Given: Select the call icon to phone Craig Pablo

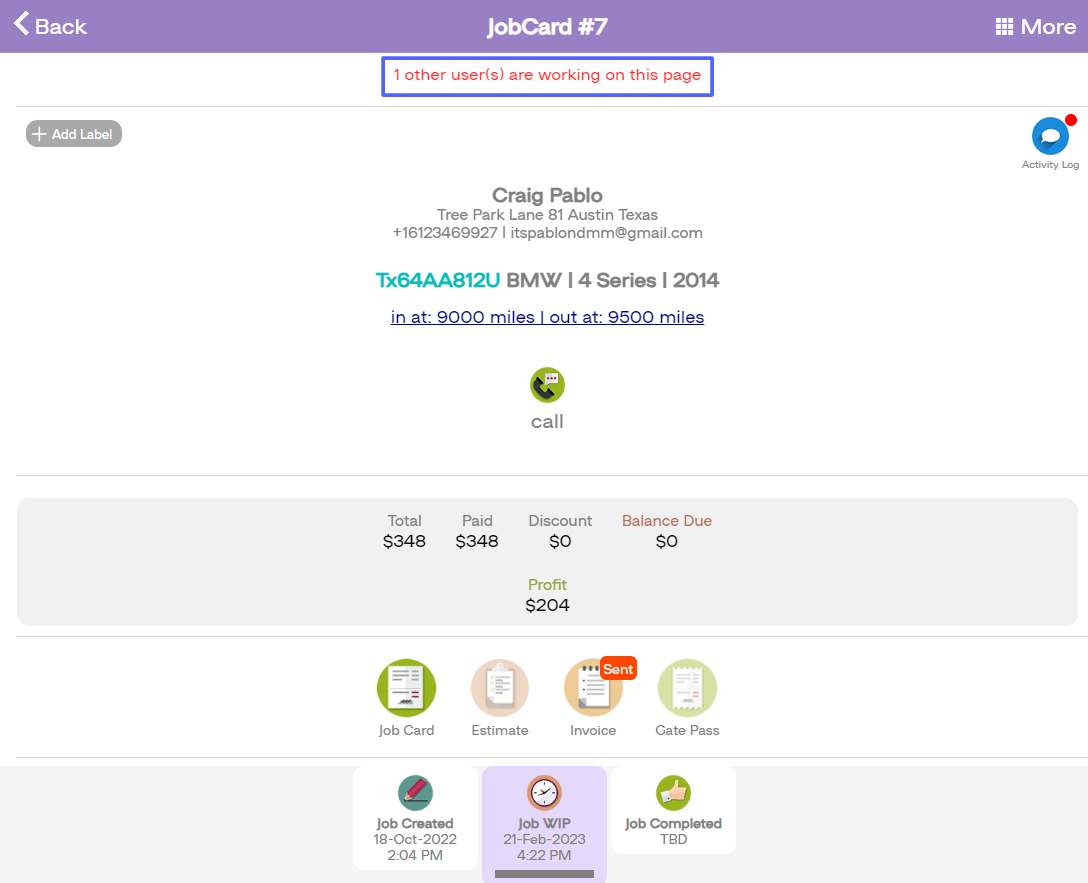Looking at the screenshot, I should [x=547, y=385].
